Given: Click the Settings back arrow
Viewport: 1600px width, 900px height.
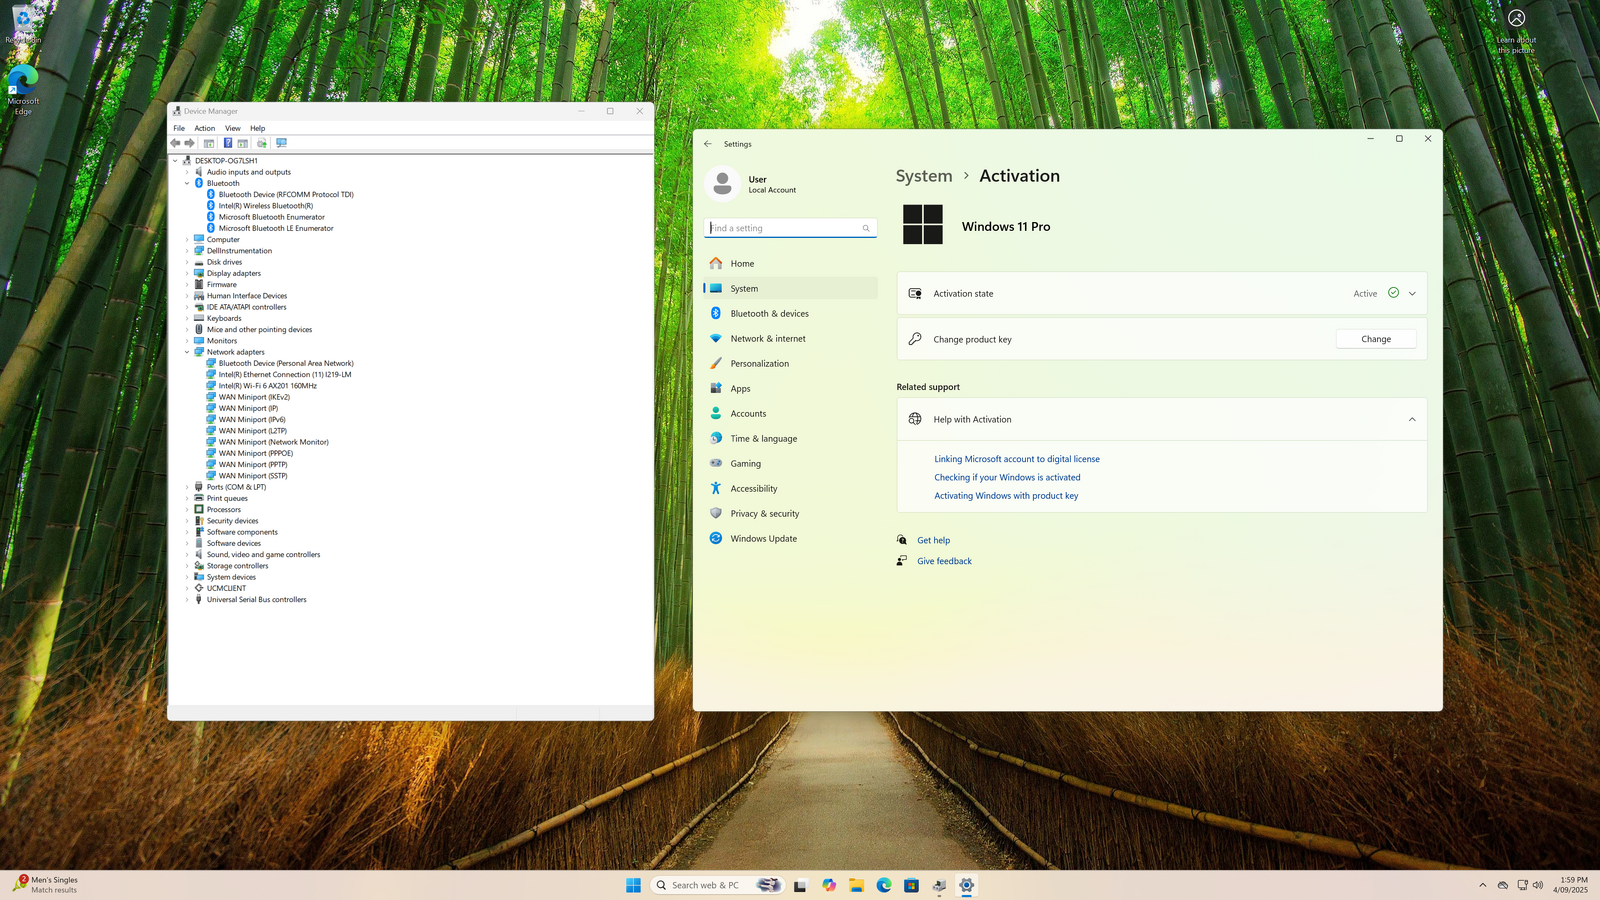Looking at the screenshot, I should coord(708,144).
